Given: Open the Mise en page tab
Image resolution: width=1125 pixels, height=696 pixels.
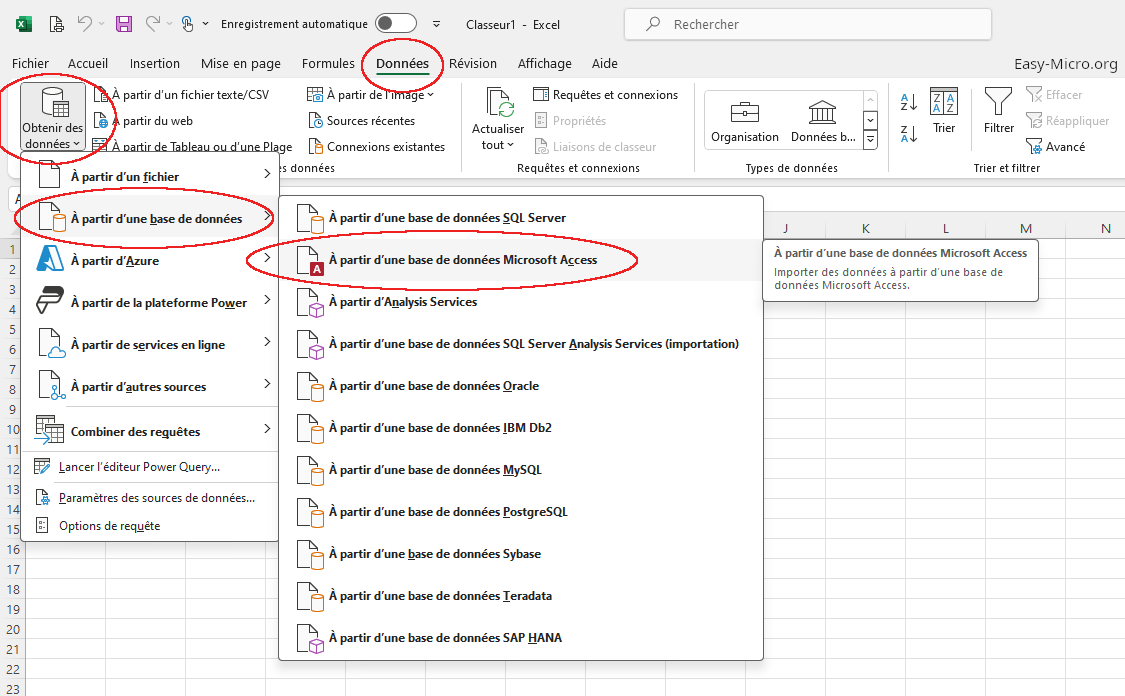Looking at the screenshot, I should click(x=241, y=63).
